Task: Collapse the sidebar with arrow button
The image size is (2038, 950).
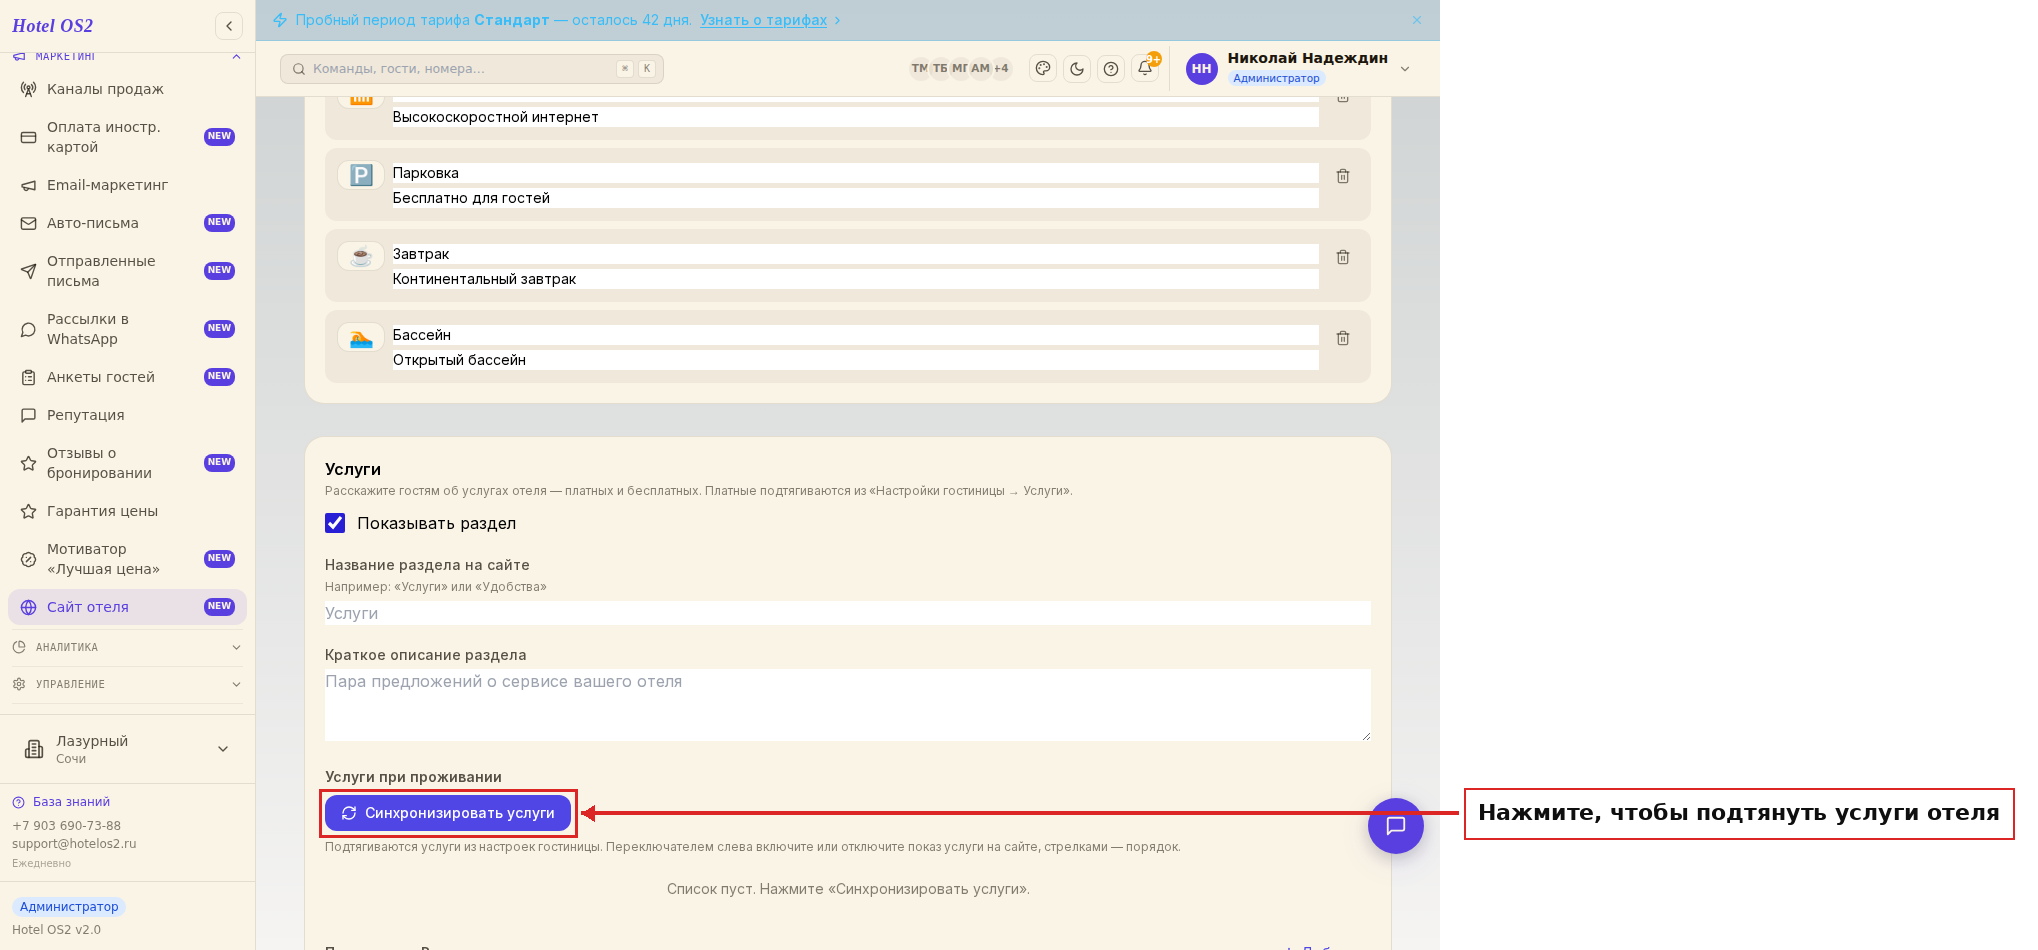Action: coord(229,26)
